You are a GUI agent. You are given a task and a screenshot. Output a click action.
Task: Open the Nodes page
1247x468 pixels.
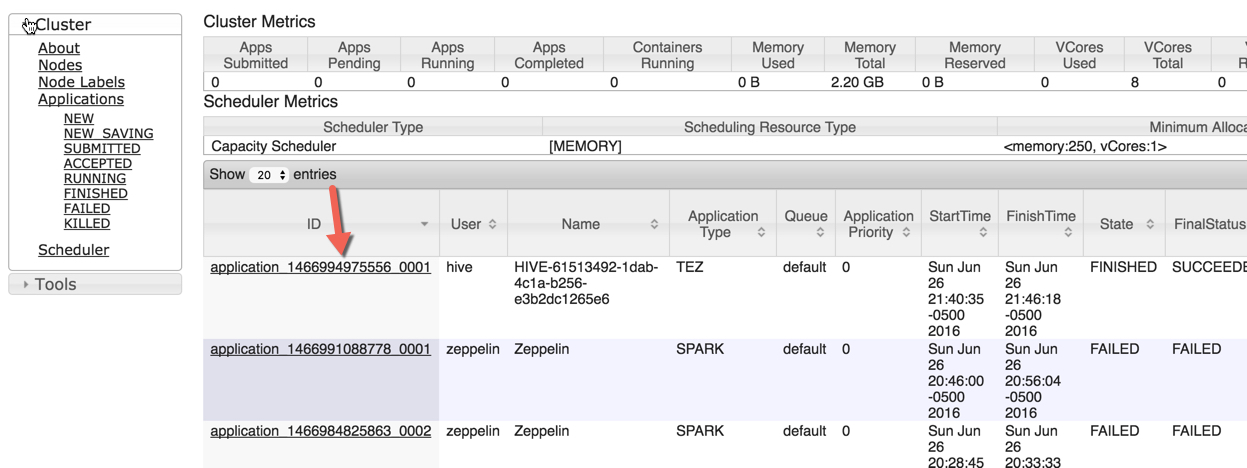pos(60,65)
